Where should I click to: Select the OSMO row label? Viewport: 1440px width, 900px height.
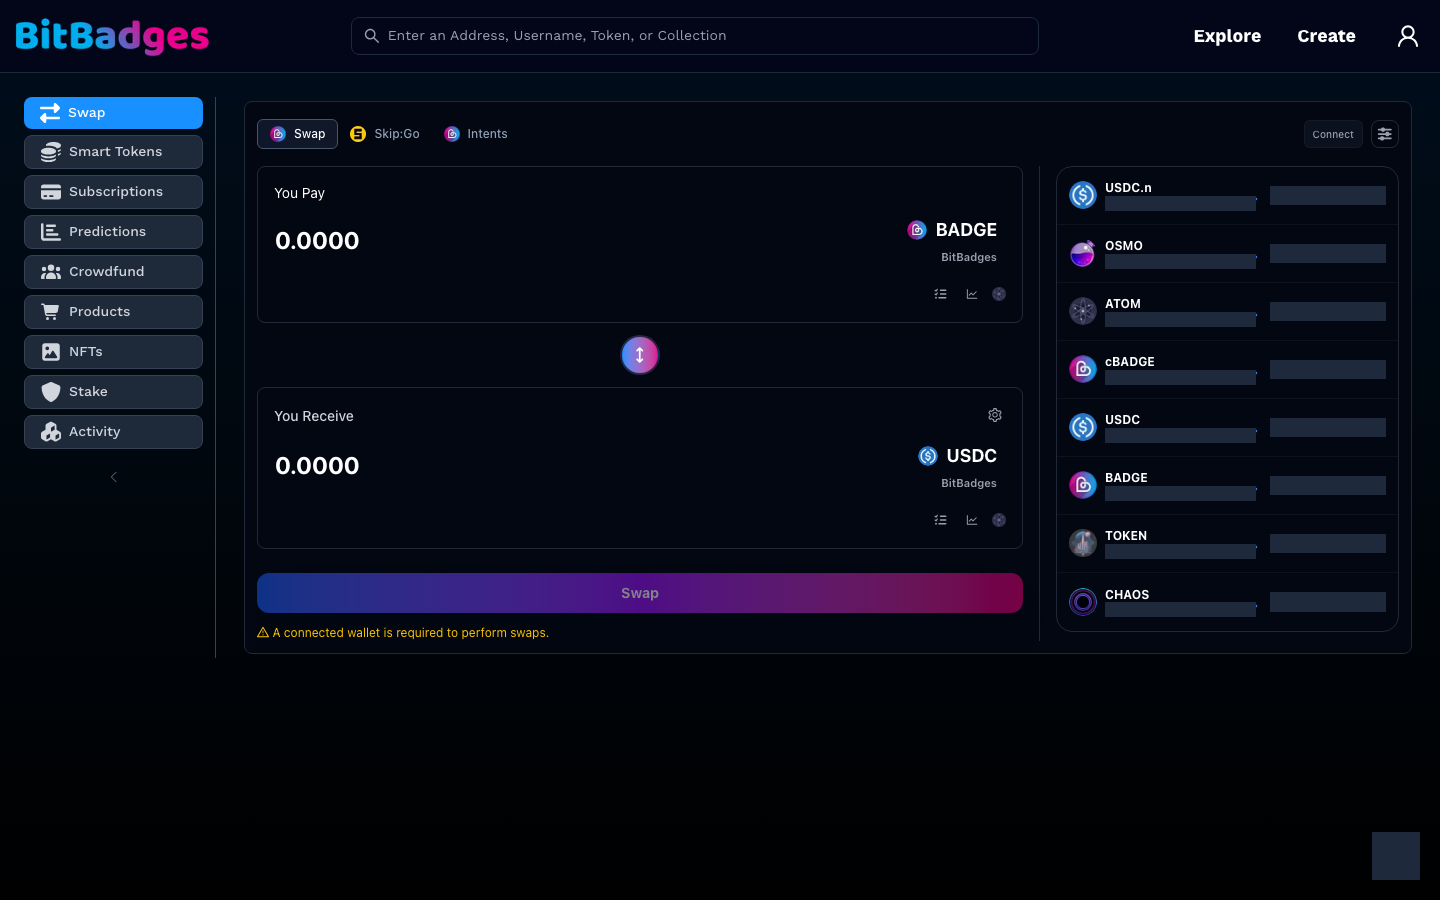coord(1124,246)
